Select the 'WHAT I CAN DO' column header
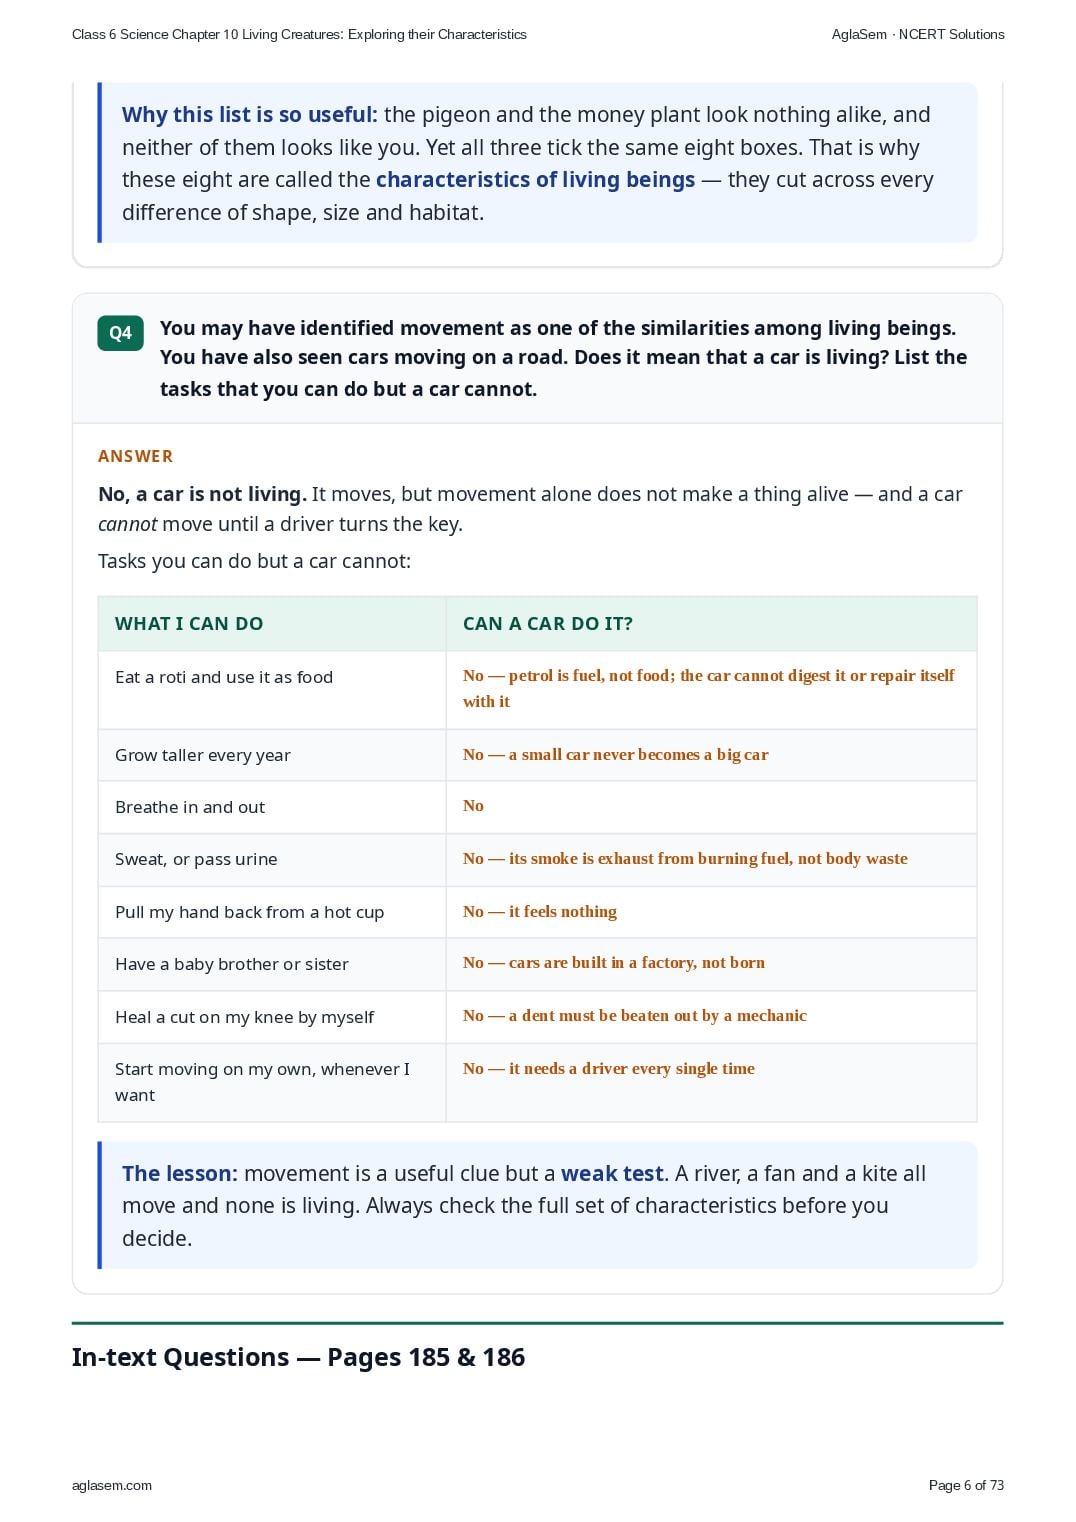 pos(272,624)
